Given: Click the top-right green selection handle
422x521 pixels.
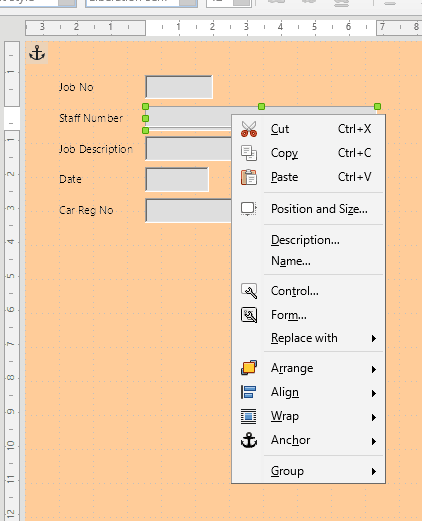Looking at the screenshot, I should (x=377, y=106).
